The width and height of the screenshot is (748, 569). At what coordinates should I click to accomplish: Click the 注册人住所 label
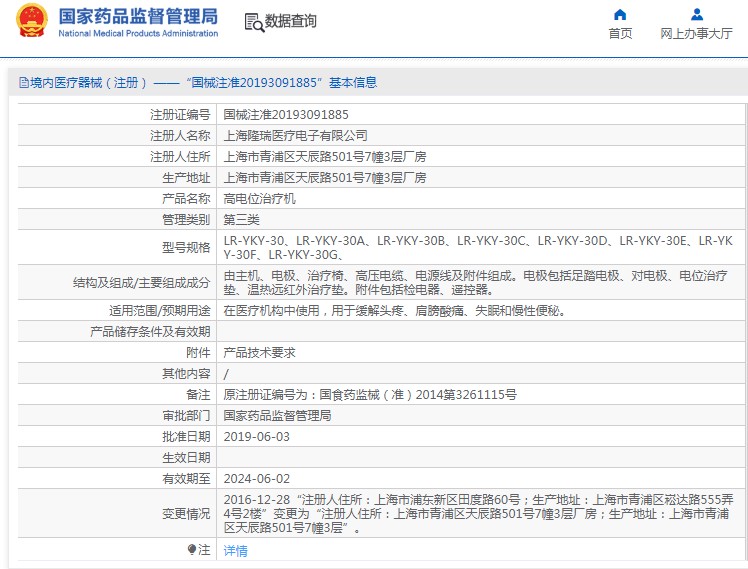coord(180,156)
